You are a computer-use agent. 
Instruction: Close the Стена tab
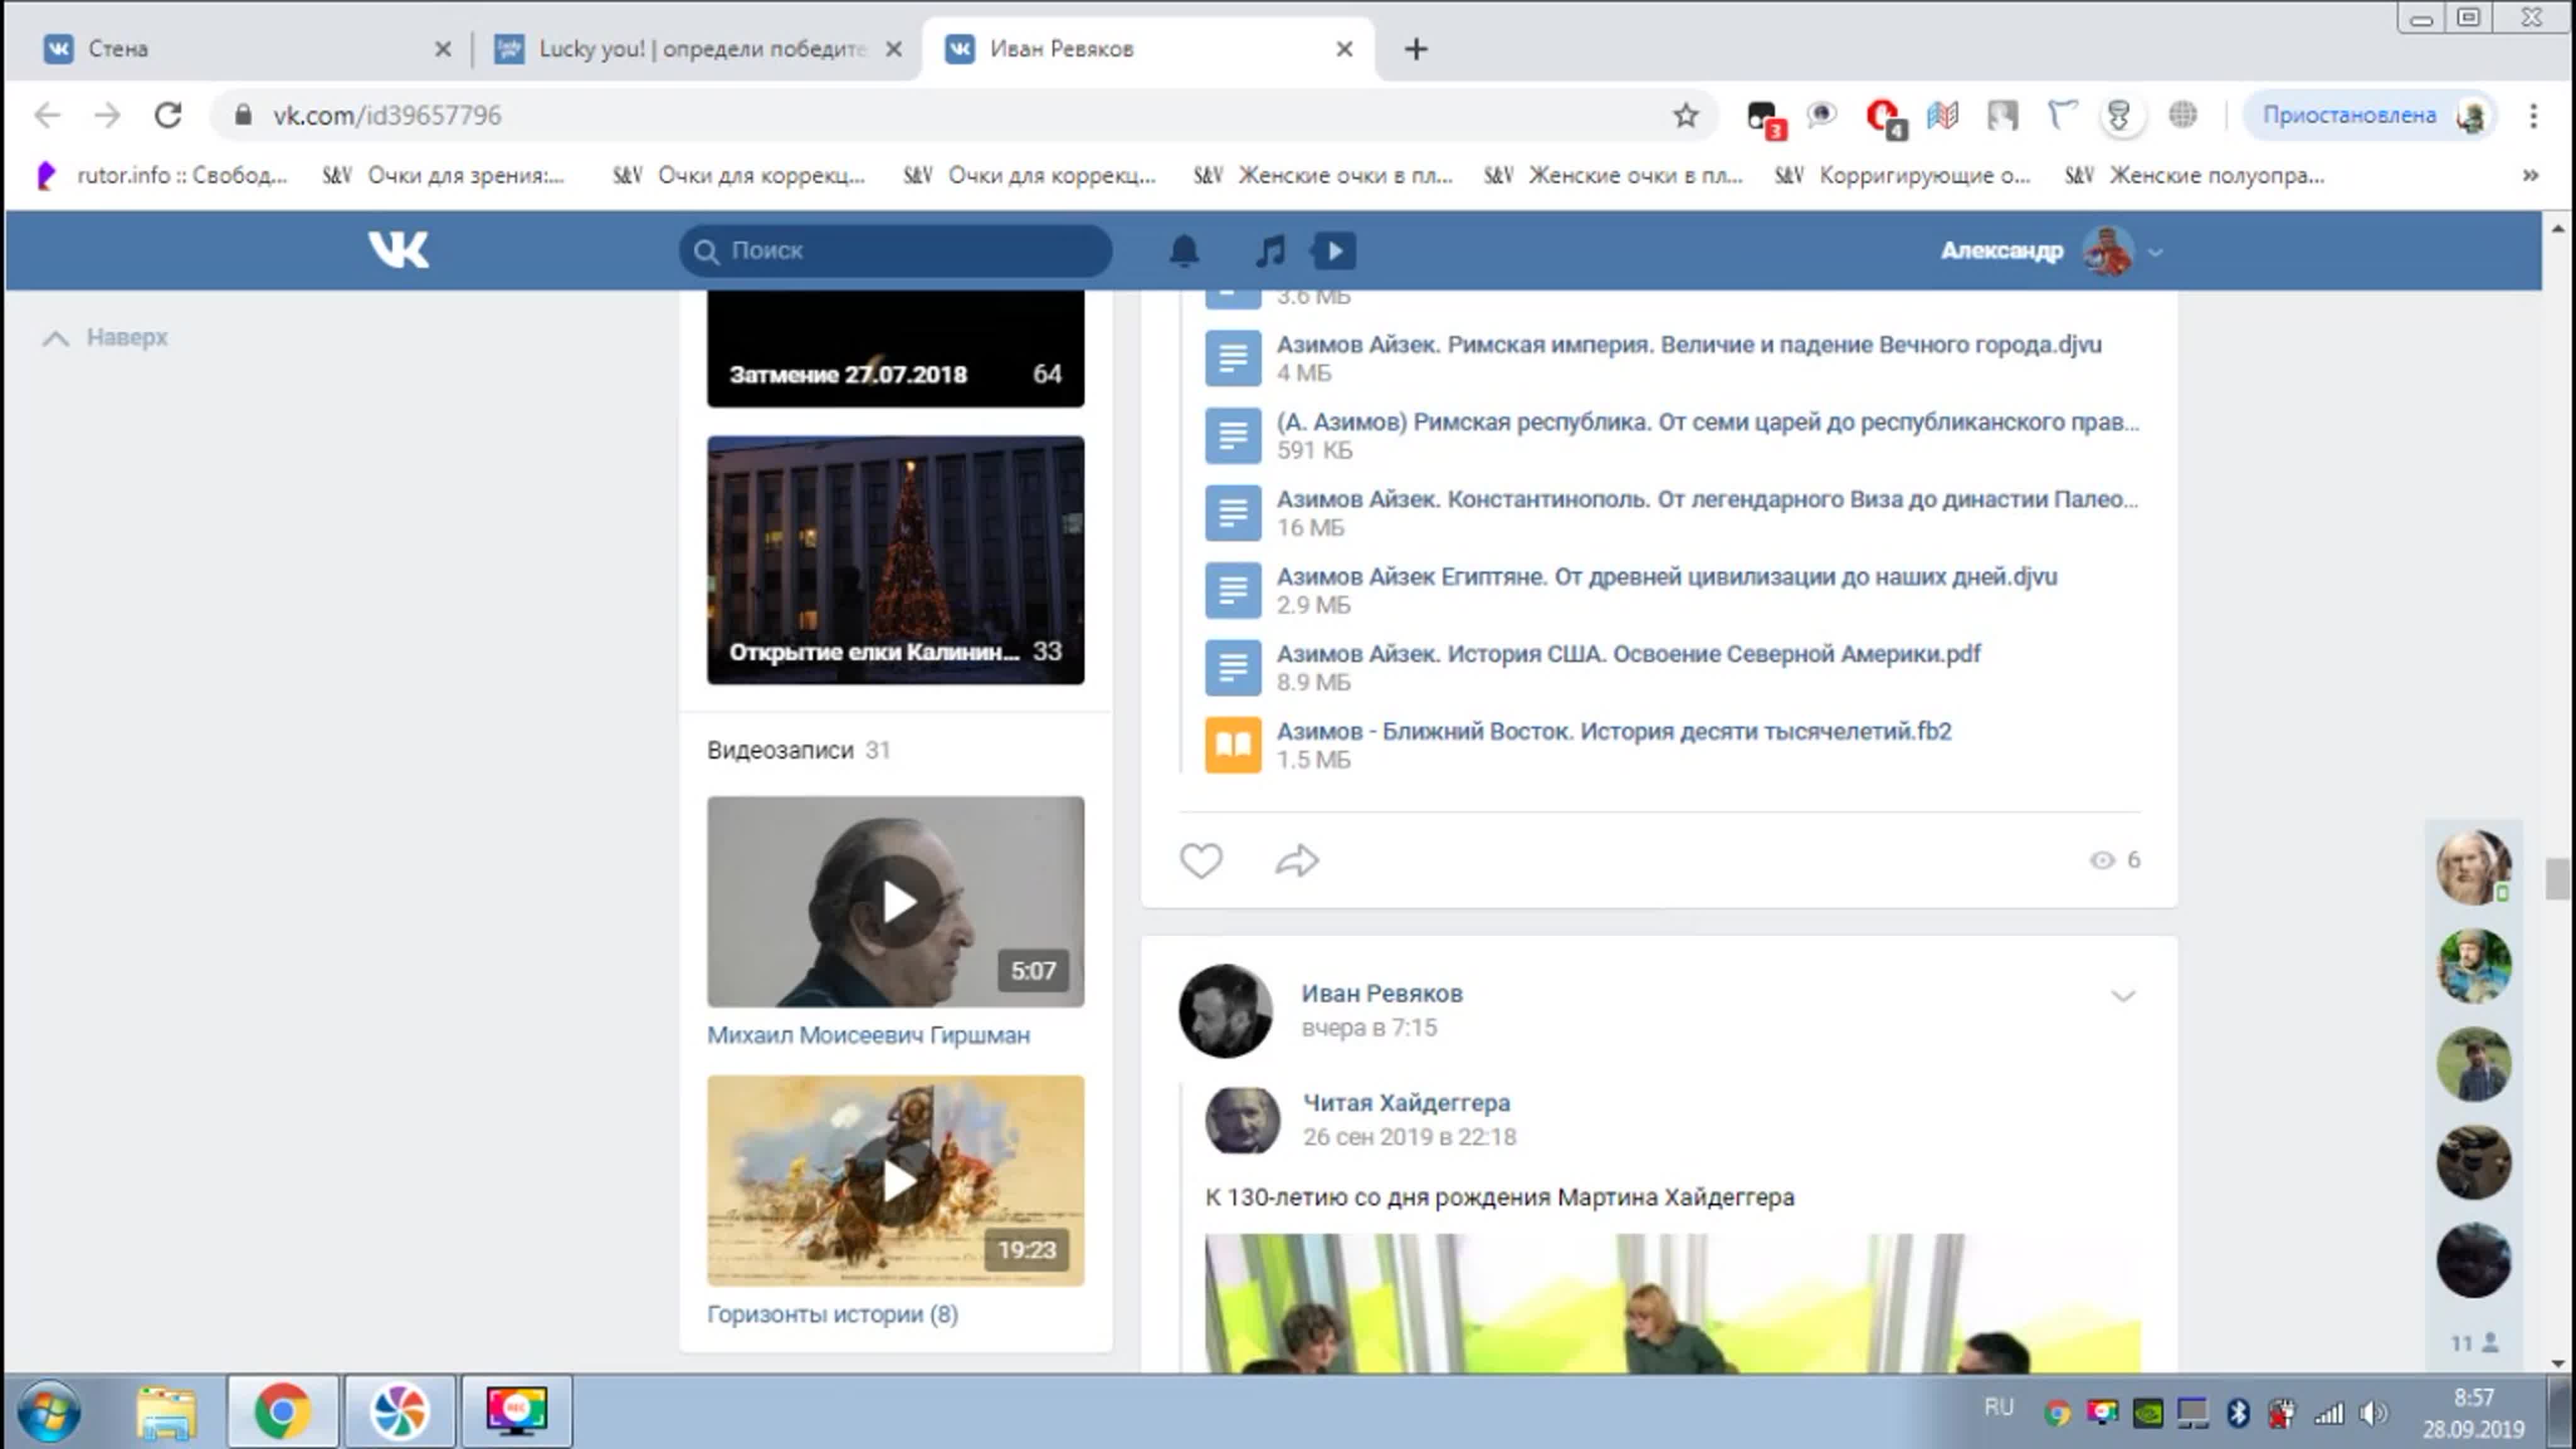[443, 49]
